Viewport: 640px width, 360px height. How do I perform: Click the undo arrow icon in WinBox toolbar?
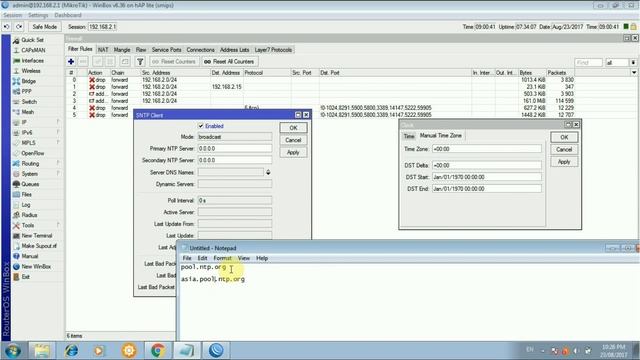pos(7,27)
